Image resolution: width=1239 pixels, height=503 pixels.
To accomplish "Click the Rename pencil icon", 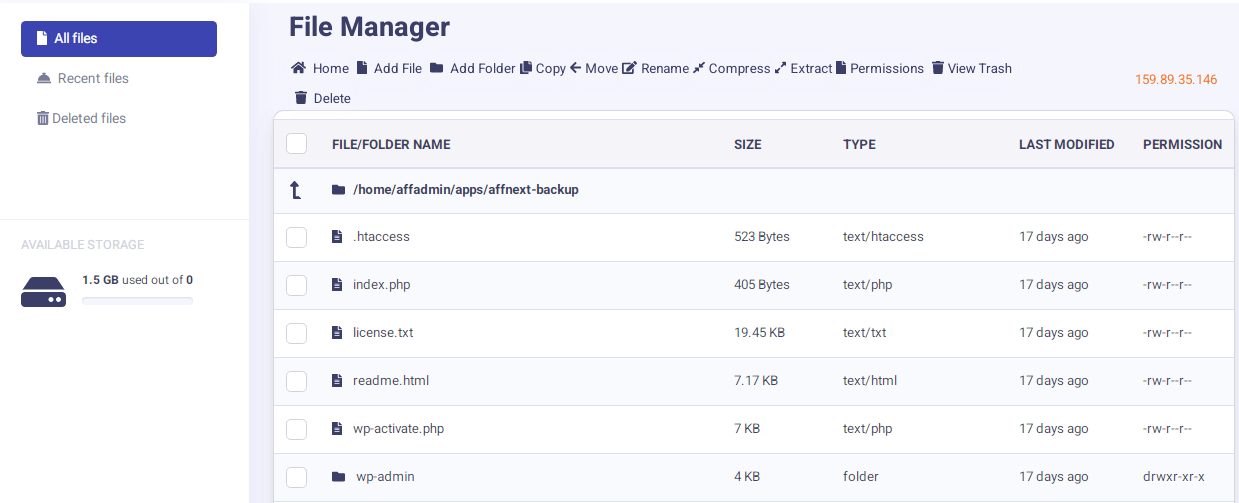I will pos(629,69).
